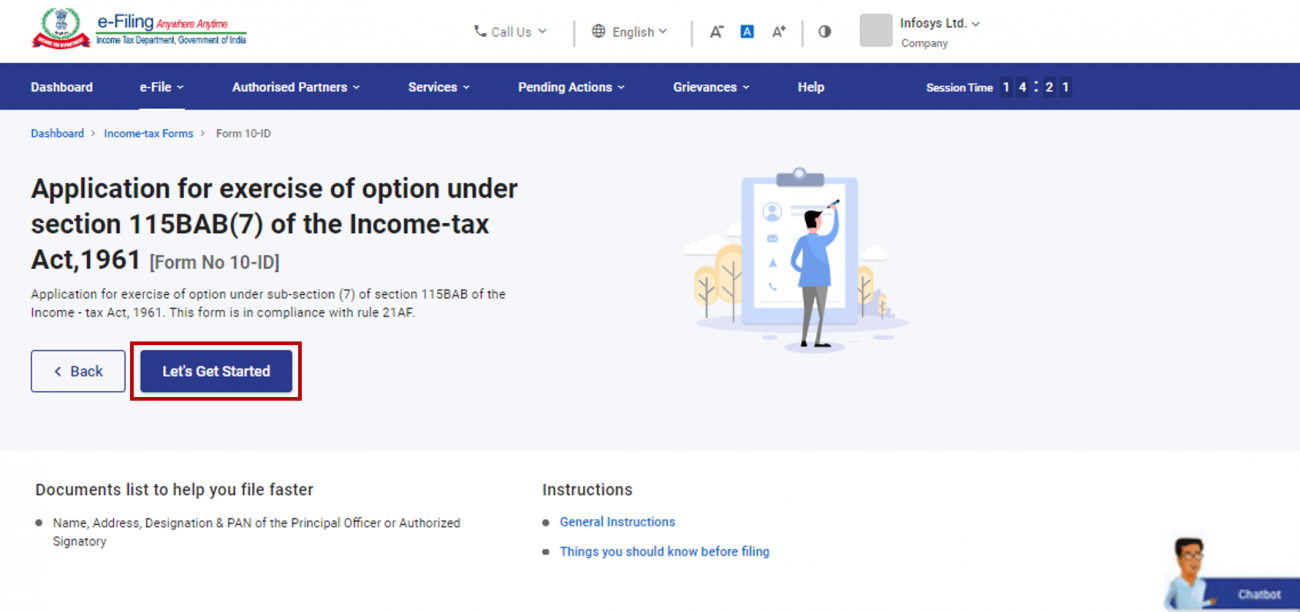Screen dimensions: 1300x612
Task: Click the Infosys Ltd. profile avatar
Action: pos(875,30)
